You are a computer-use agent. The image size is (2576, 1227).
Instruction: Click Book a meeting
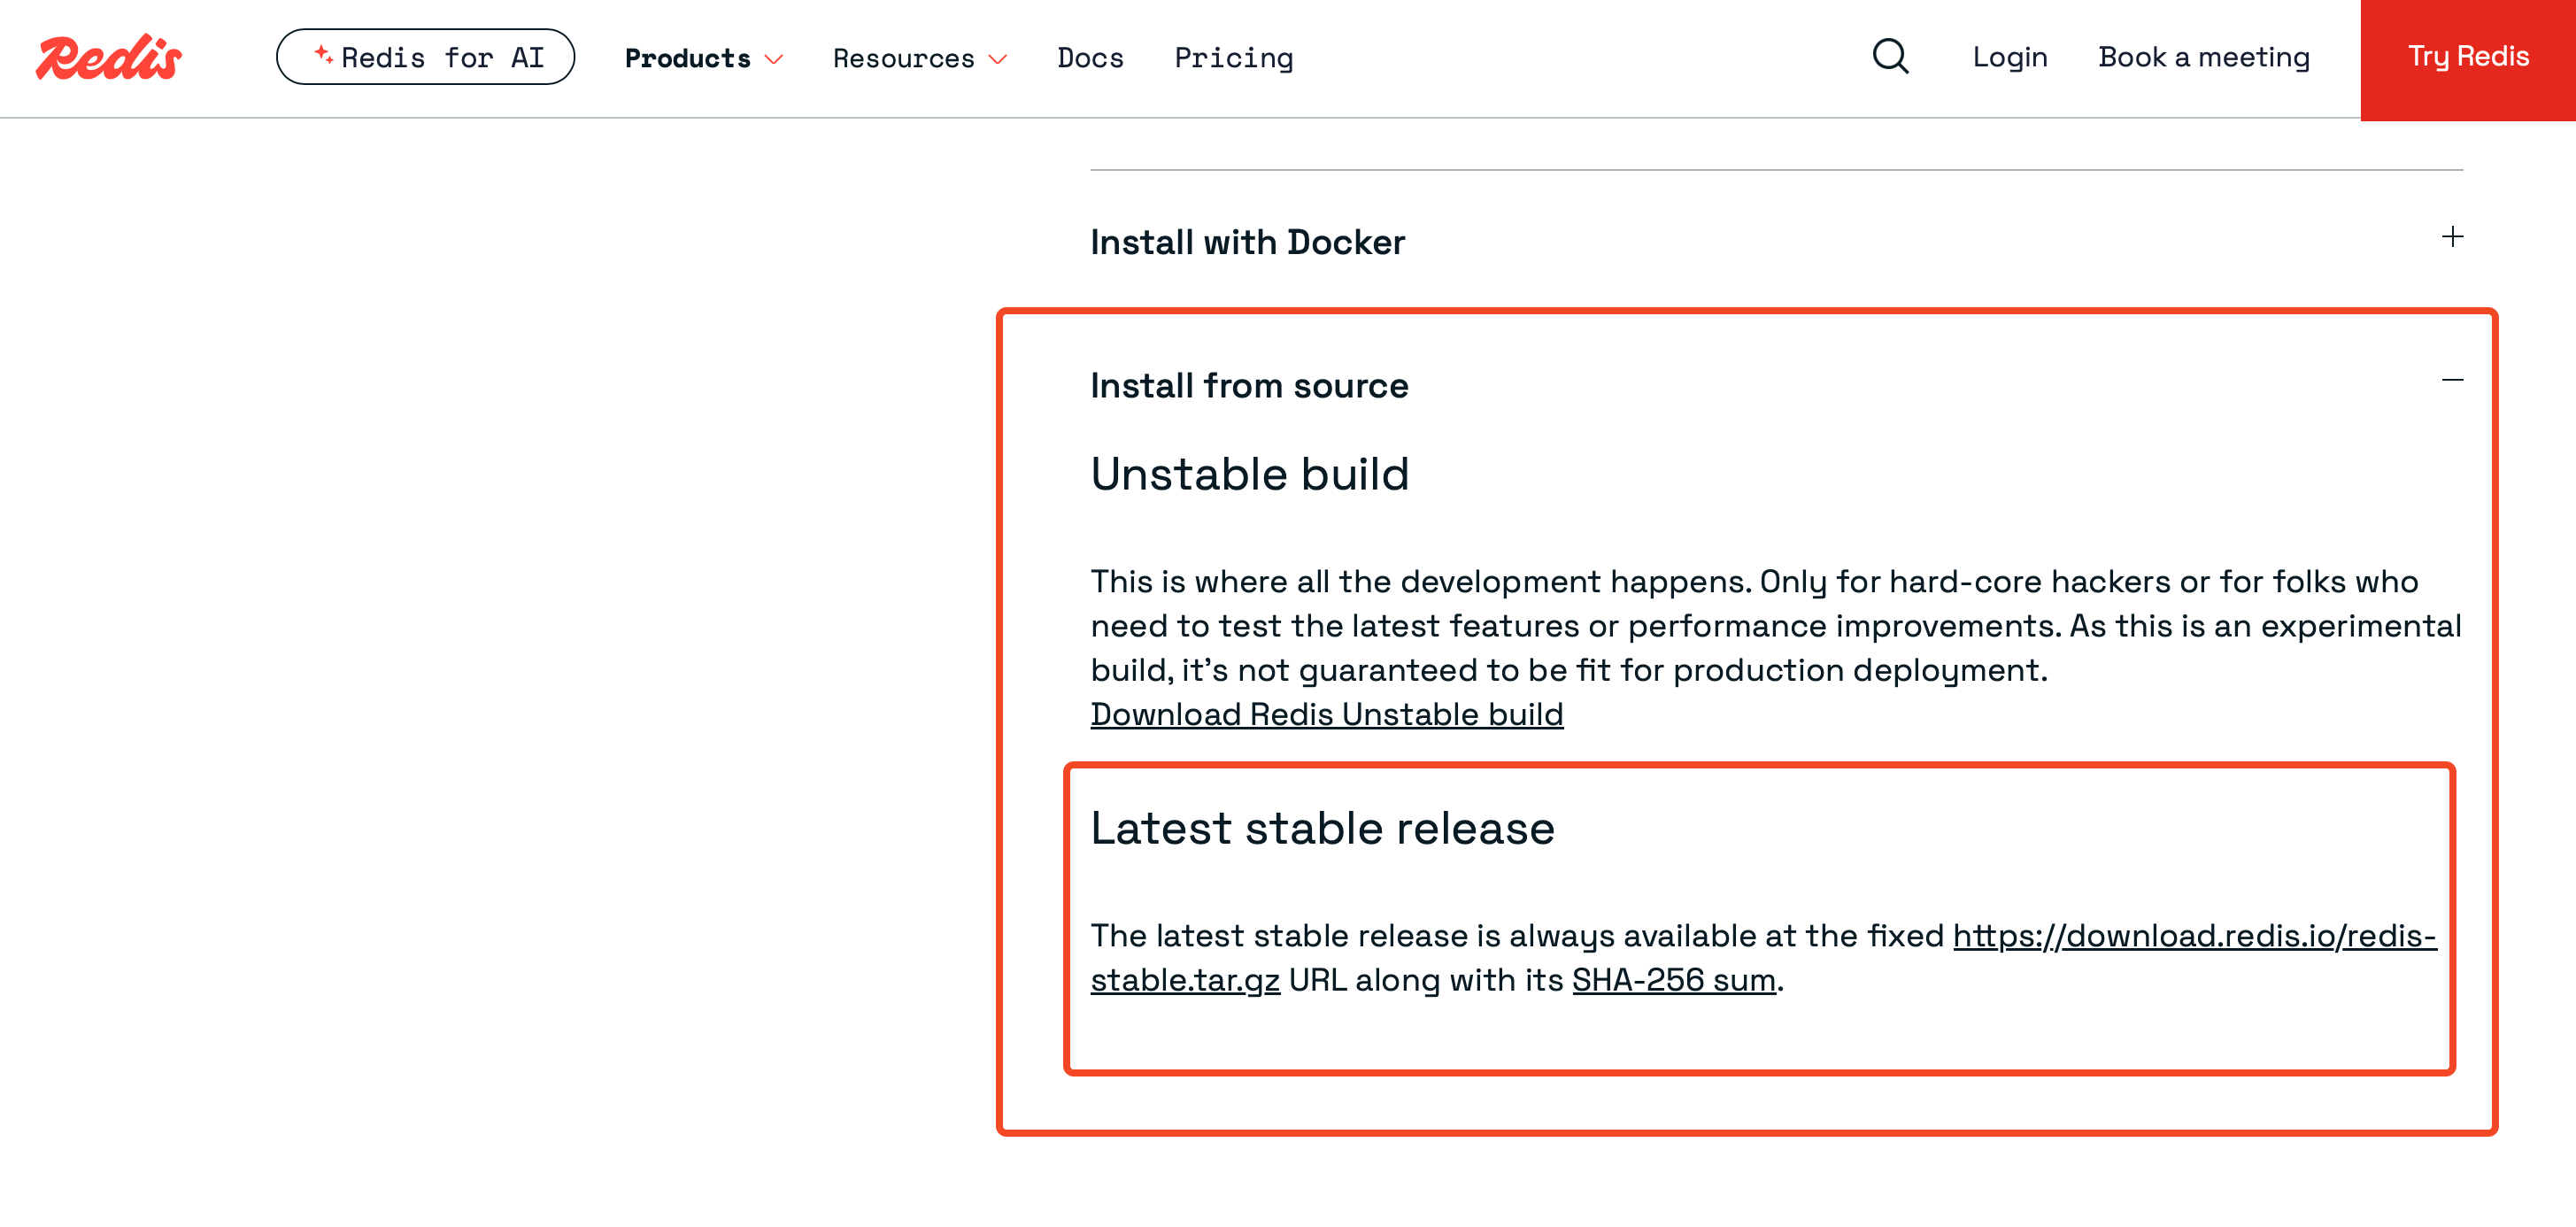click(x=2203, y=57)
